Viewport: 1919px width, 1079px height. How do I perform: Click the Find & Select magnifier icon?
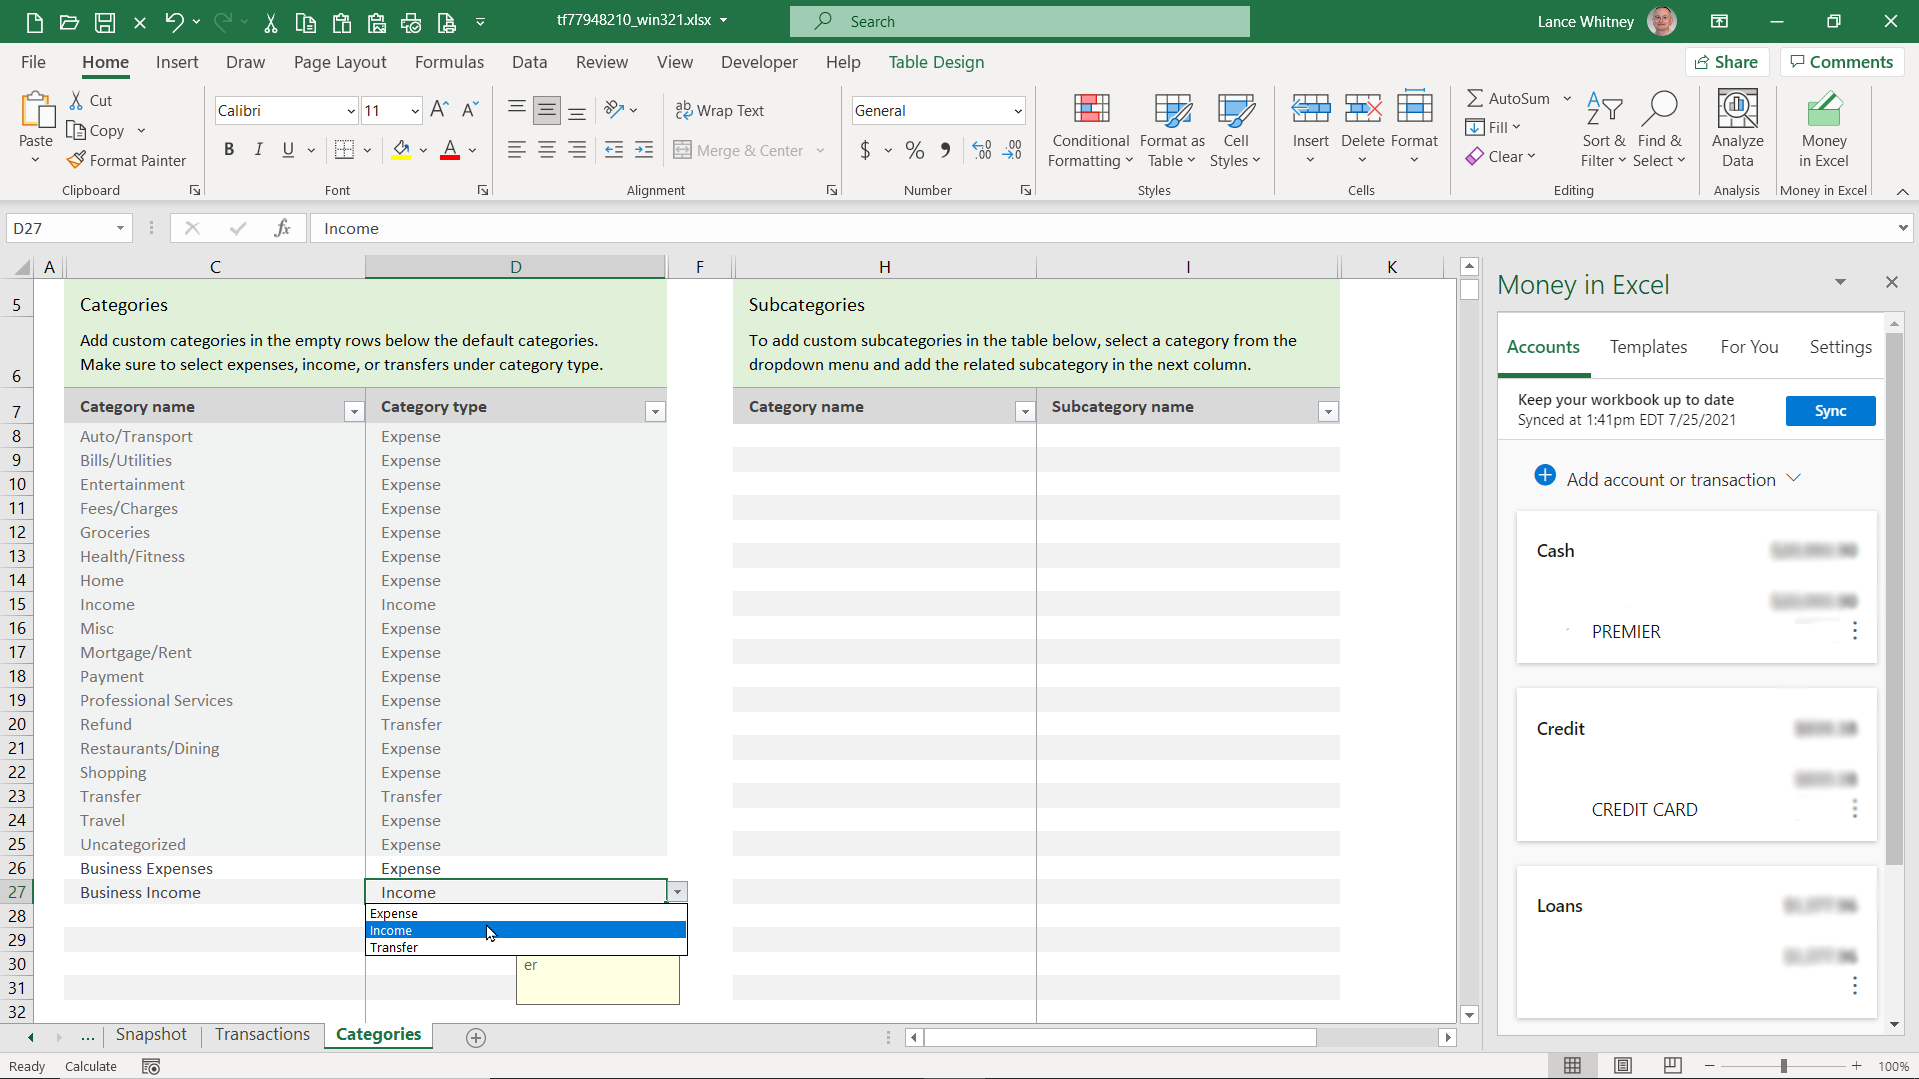point(1660,108)
